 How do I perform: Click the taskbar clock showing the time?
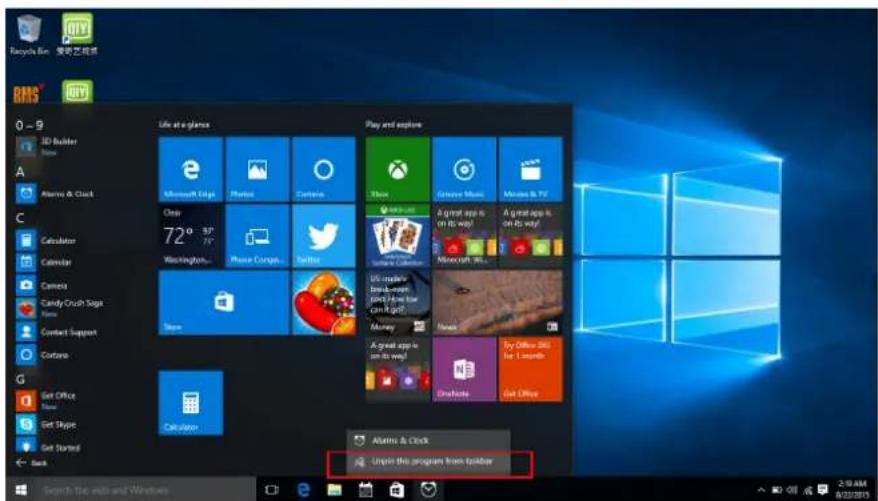(x=851, y=490)
